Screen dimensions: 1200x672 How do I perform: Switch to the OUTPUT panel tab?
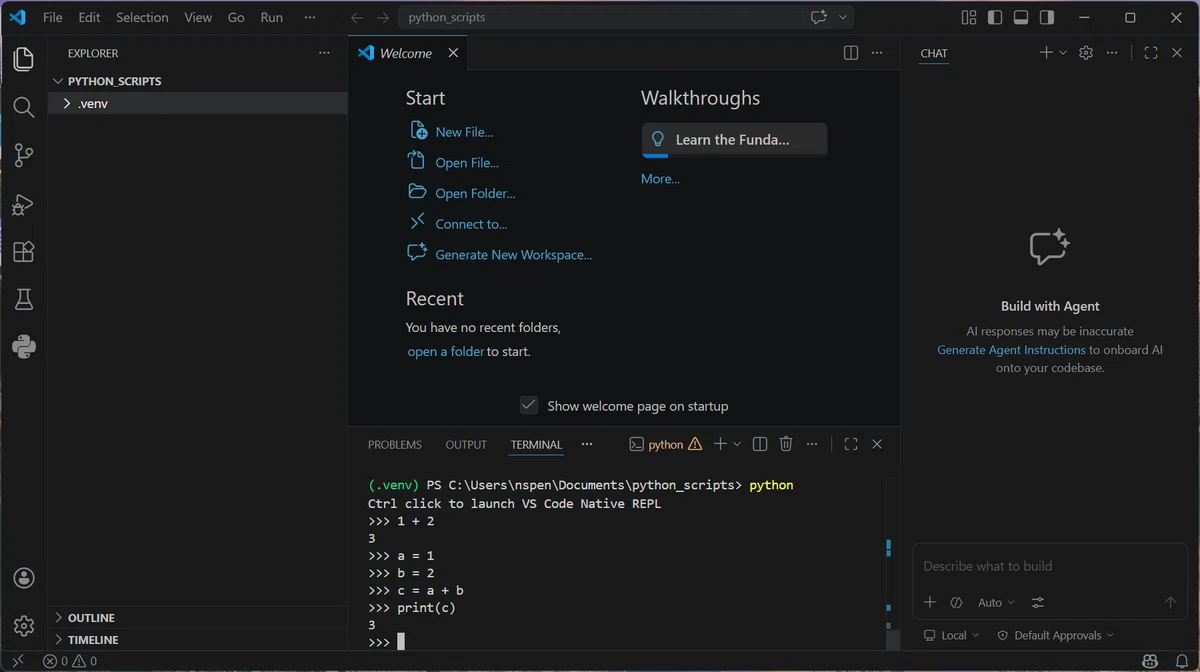(x=466, y=445)
